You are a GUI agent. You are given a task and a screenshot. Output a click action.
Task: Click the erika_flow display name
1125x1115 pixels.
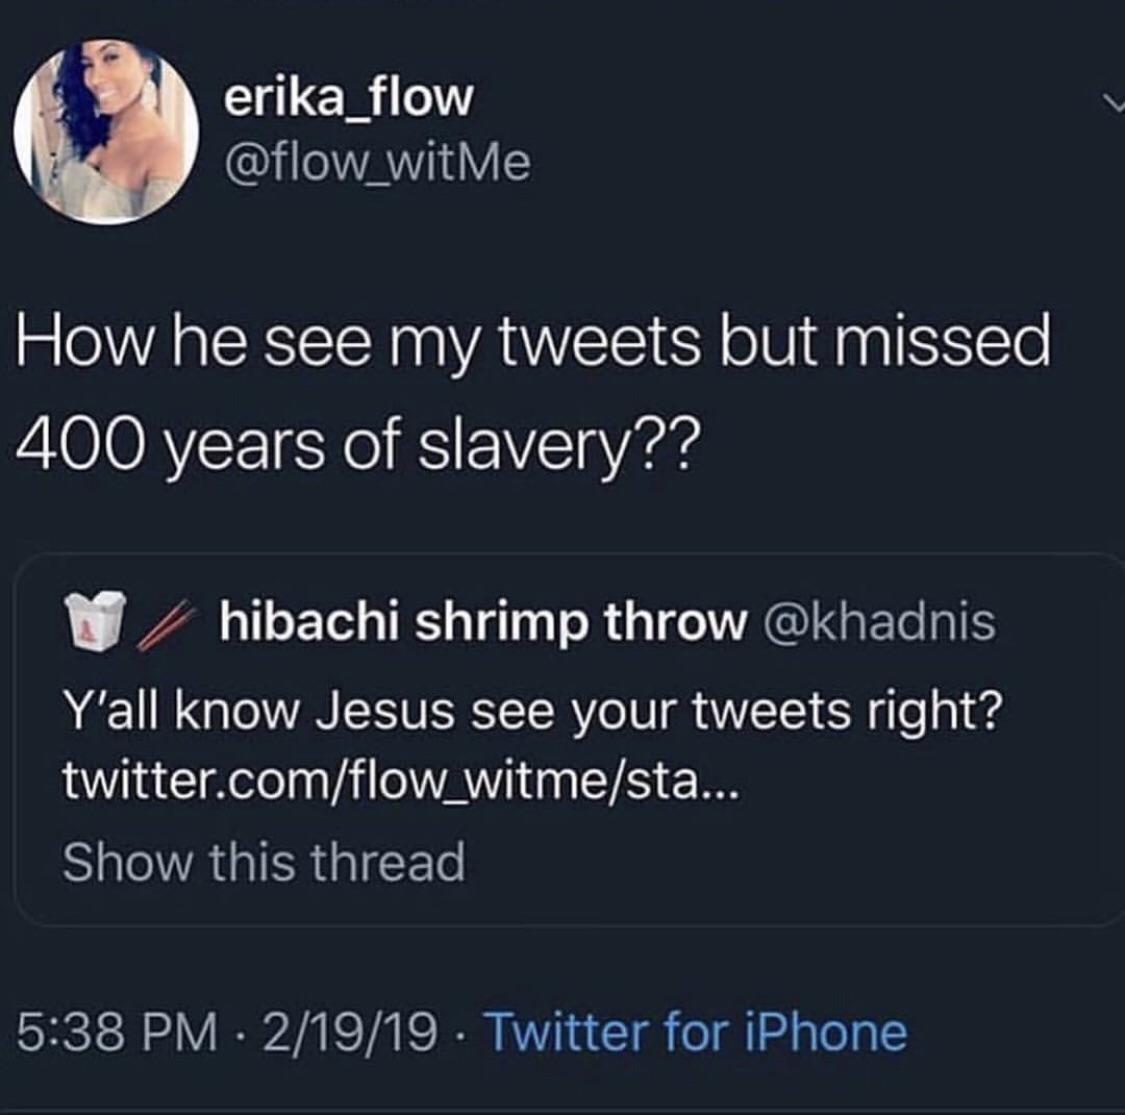click(347, 97)
